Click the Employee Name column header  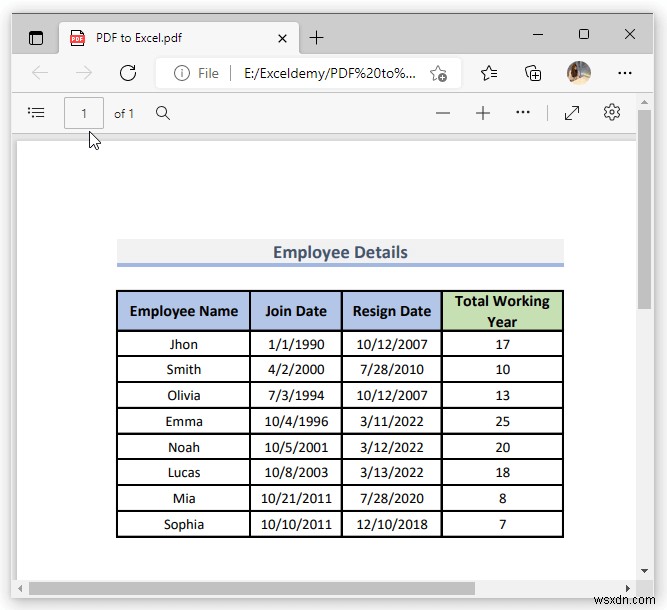[x=184, y=311]
